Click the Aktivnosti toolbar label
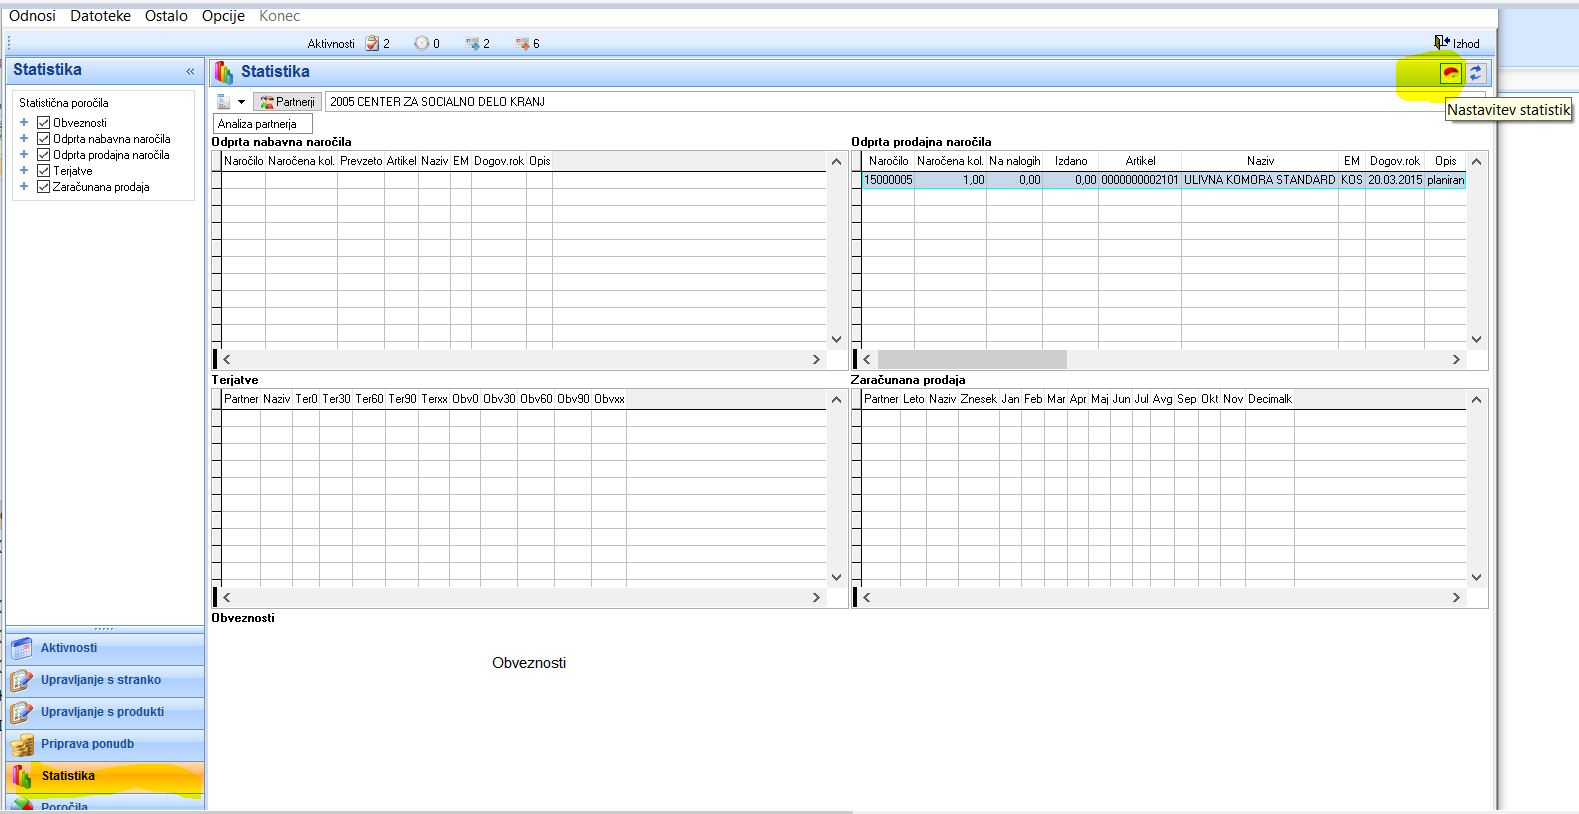The height and width of the screenshot is (814, 1579). point(331,44)
